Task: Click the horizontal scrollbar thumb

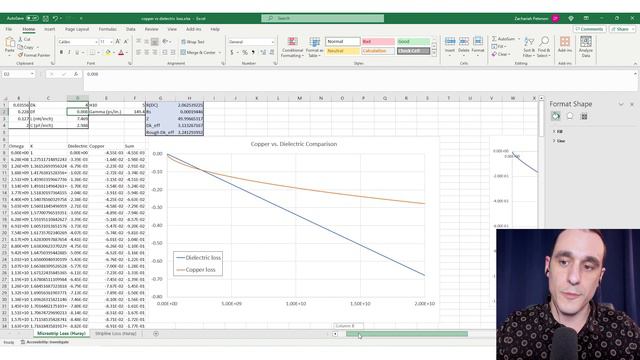Action: click(x=407, y=334)
